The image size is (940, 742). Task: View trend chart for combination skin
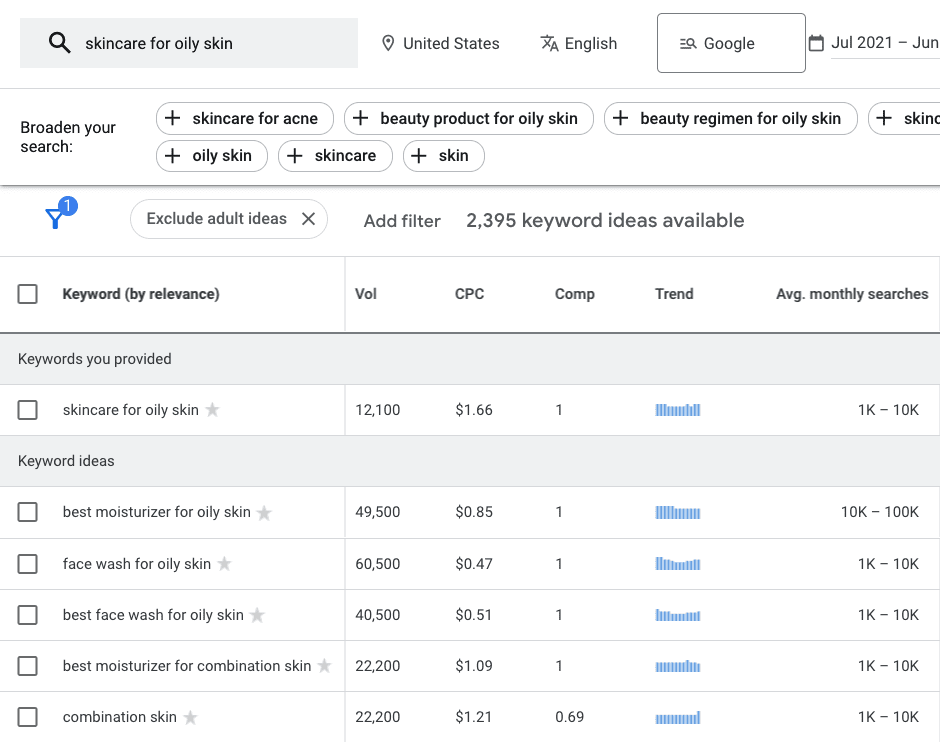677,717
